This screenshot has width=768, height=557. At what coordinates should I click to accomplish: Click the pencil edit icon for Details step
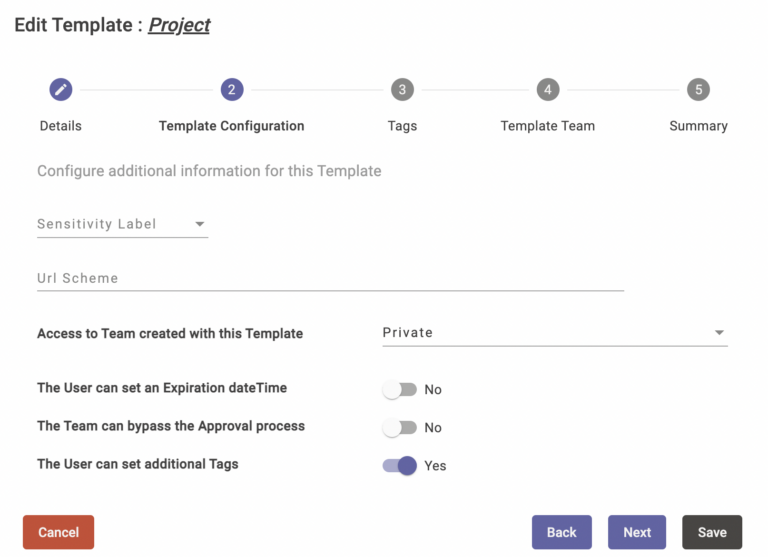[x=61, y=90]
